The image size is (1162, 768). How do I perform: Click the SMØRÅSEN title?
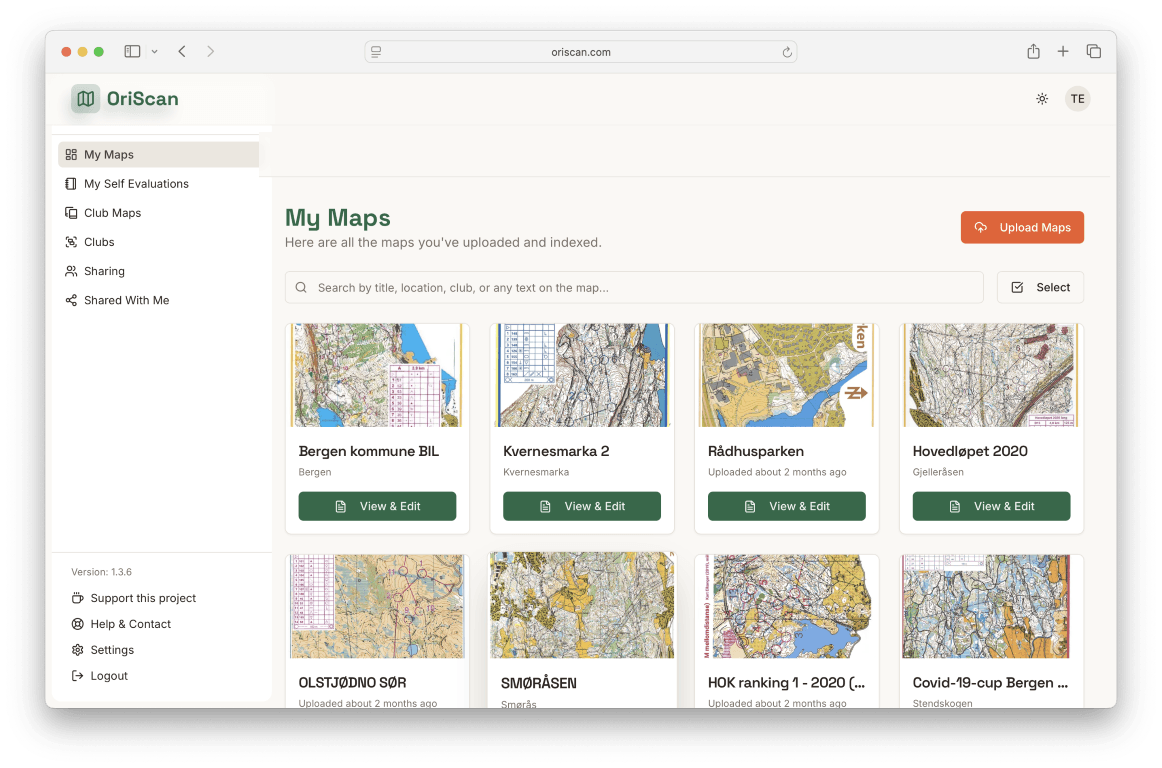(539, 683)
